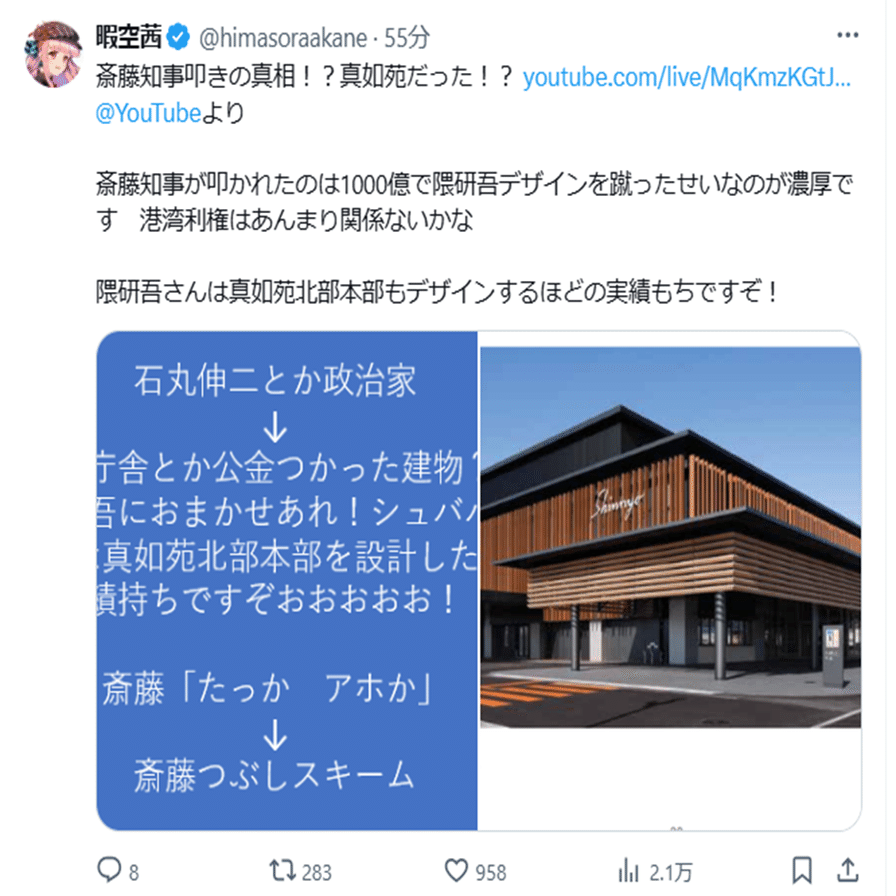Click the display name 暇空茜
Viewport: 896px width, 896px height.
[129, 38]
